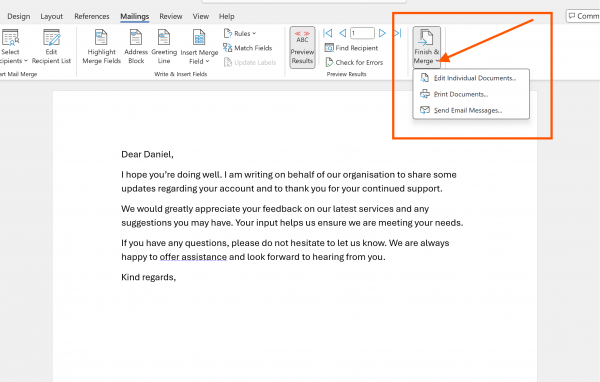600x382 pixels.
Task: Insert a Greeting Line
Action: 164,46
